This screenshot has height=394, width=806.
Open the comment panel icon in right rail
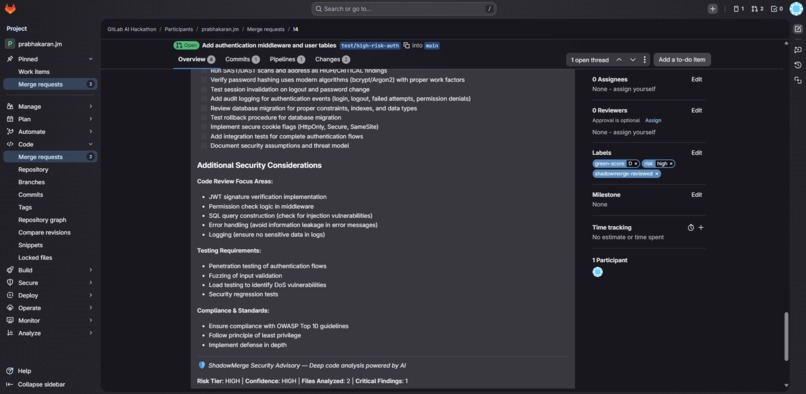(798, 49)
